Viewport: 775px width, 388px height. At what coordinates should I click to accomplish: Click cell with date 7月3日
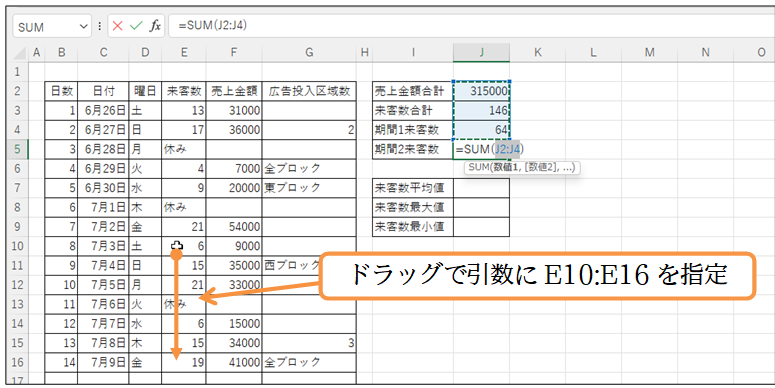[103, 246]
